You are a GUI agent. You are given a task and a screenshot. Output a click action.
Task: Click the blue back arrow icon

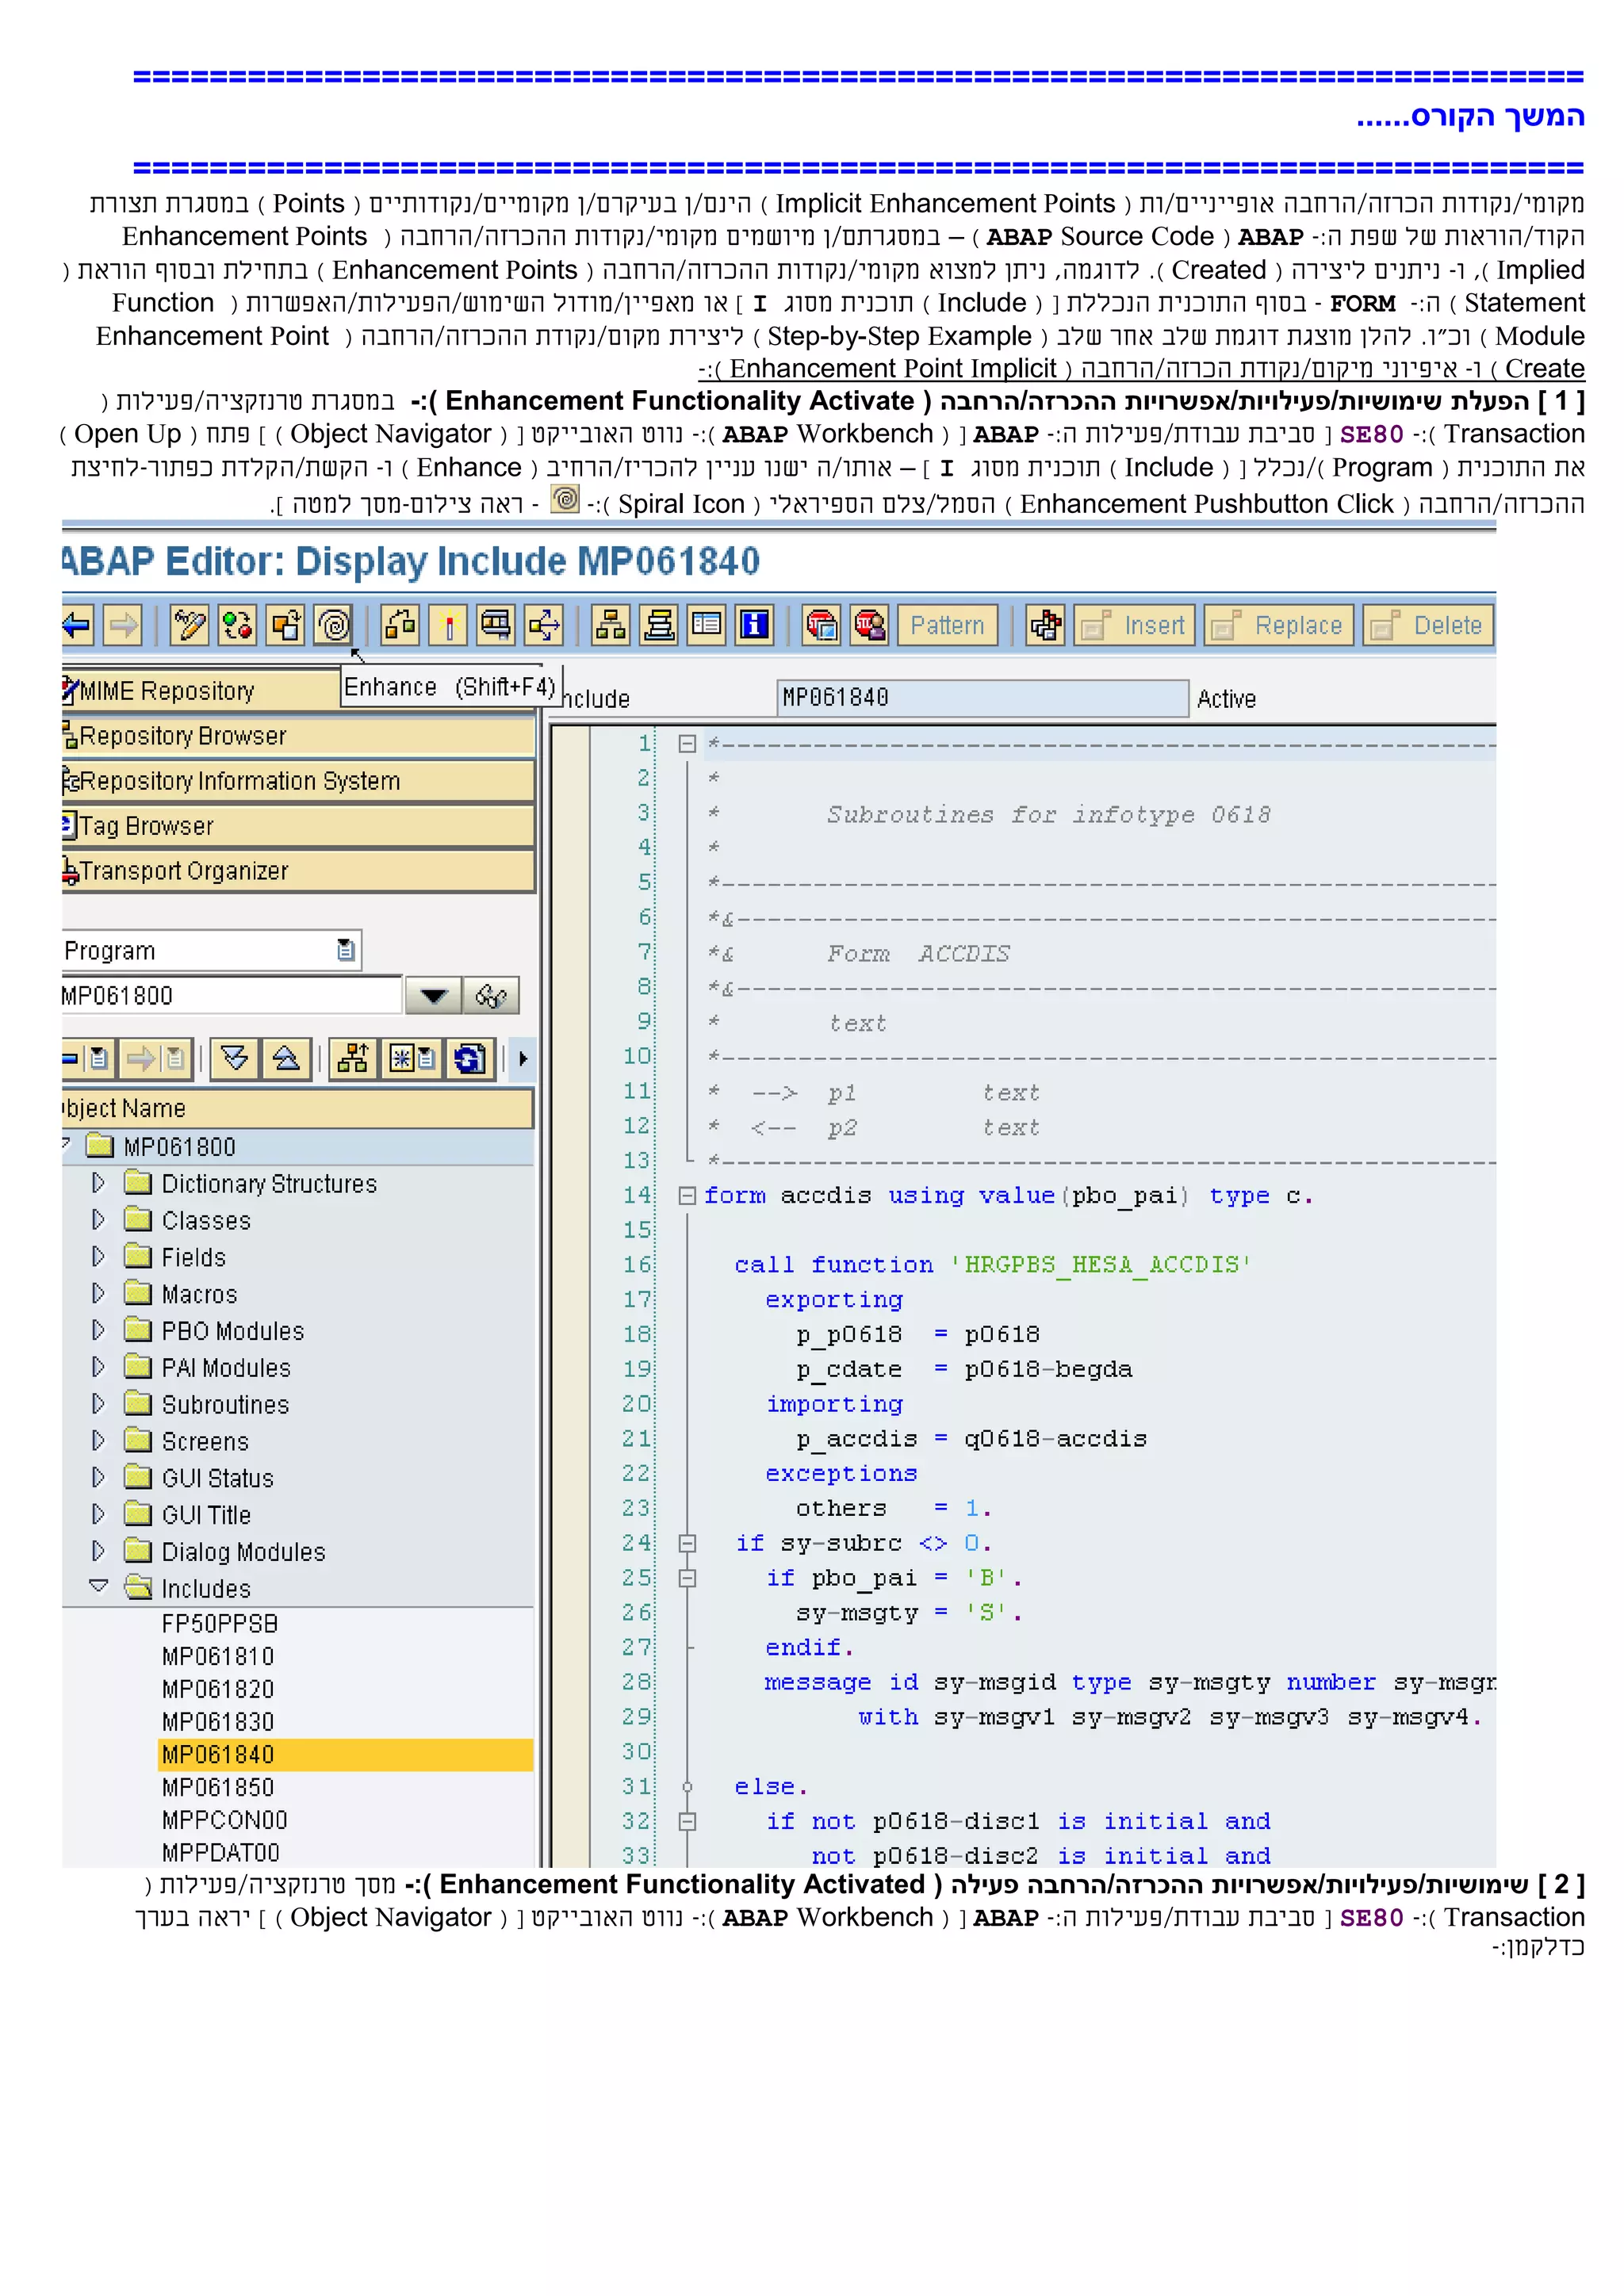click(77, 626)
